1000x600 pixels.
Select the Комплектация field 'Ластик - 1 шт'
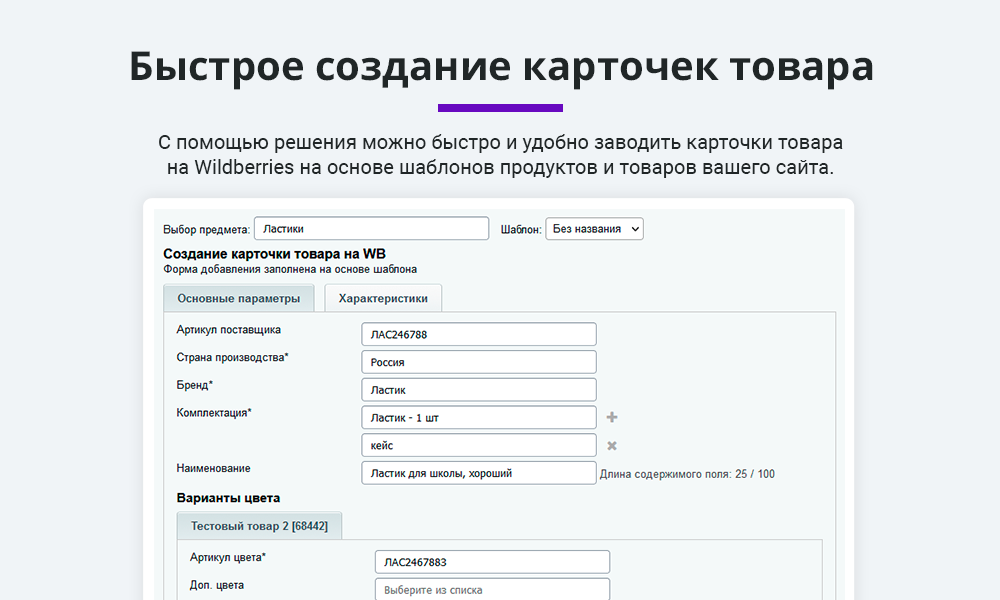coord(478,418)
